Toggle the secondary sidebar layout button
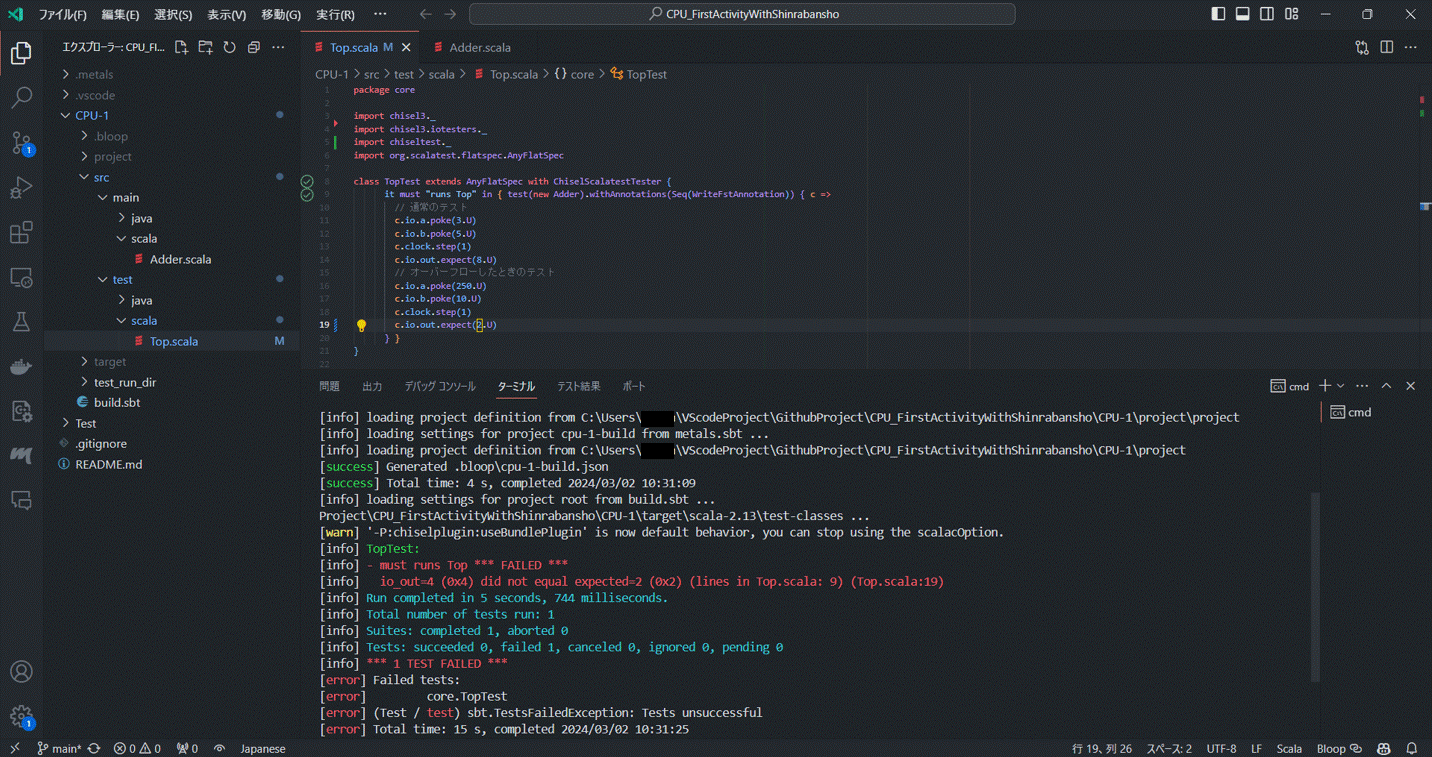1432x757 pixels. click(x=1267, y=14)
